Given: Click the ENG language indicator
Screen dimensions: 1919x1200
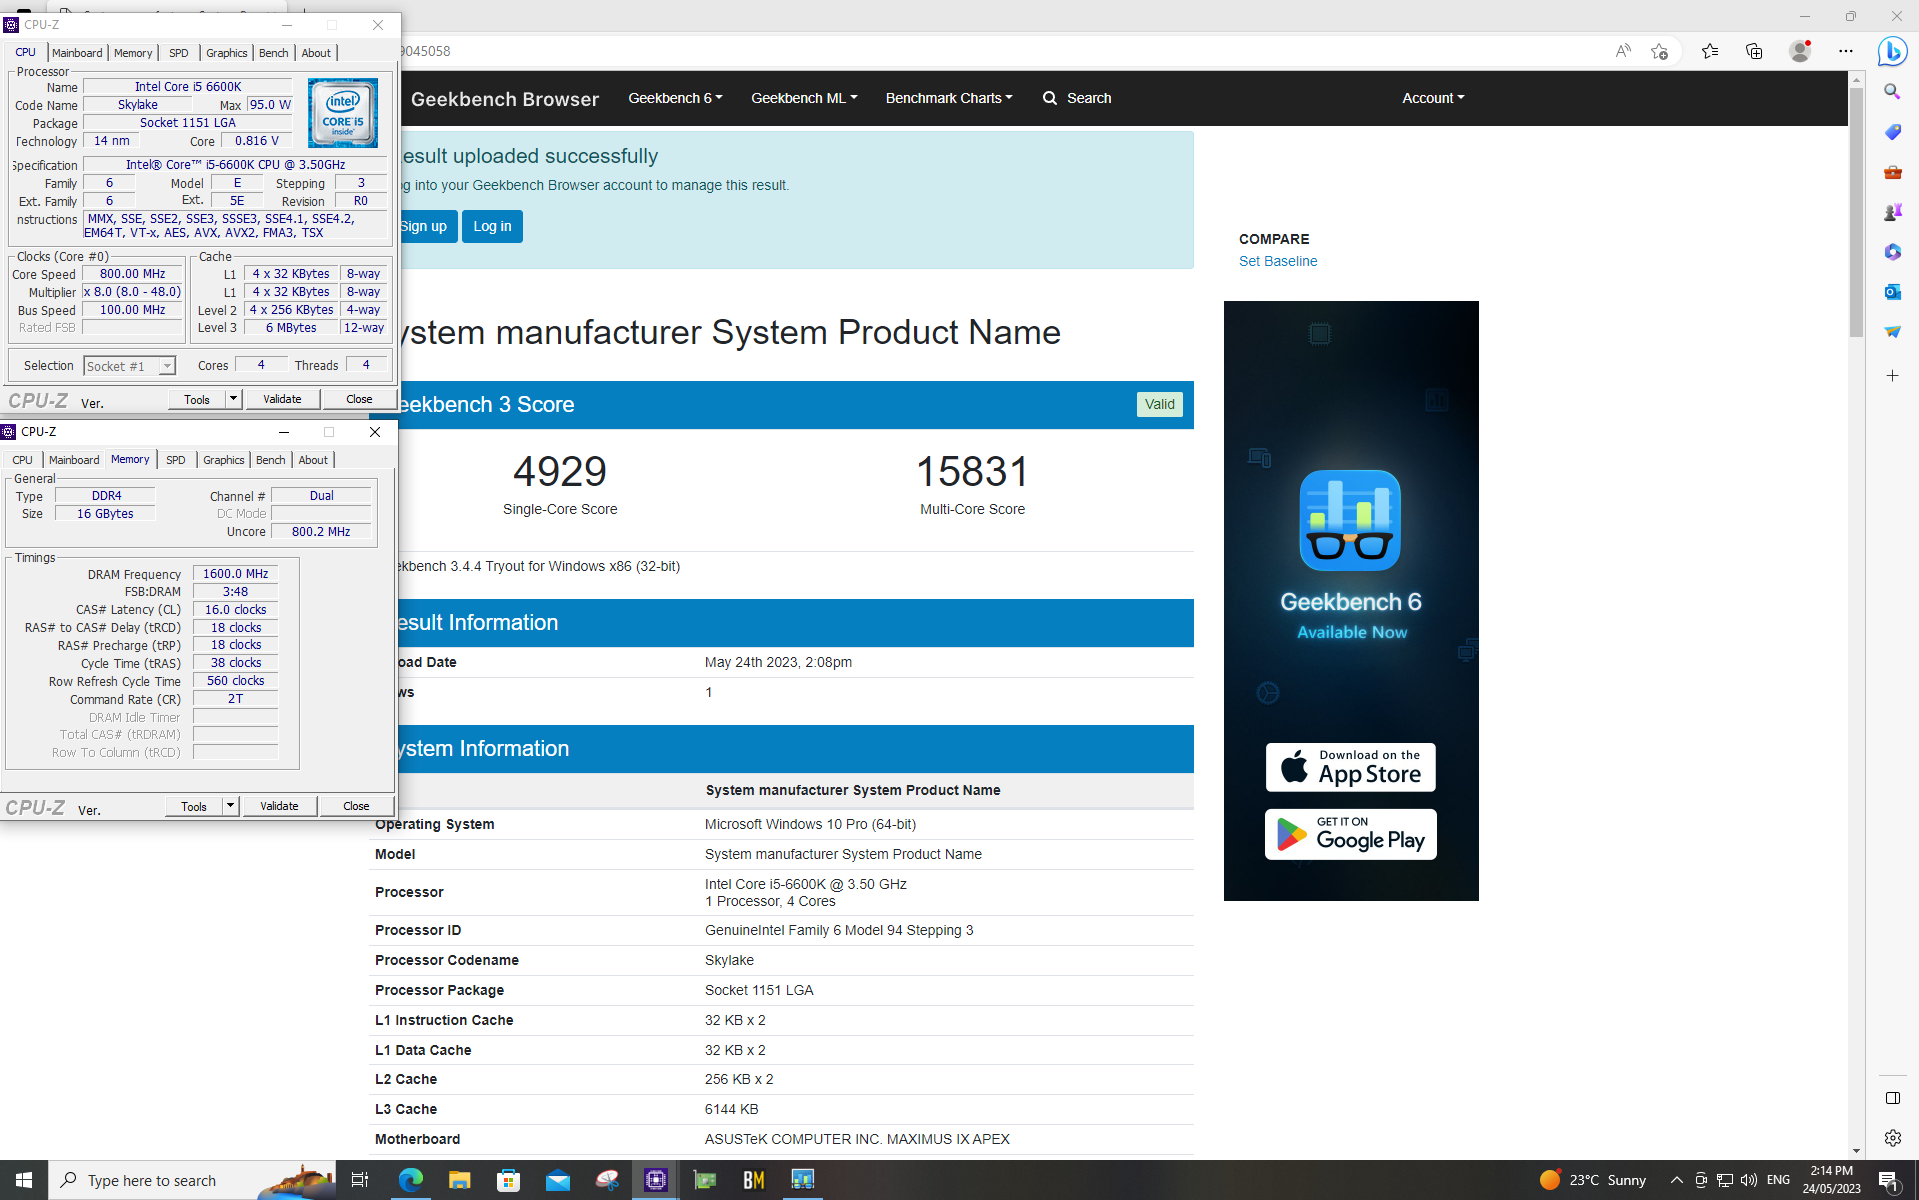Looking at the screenshot, I should (x=1778, y=1180).
